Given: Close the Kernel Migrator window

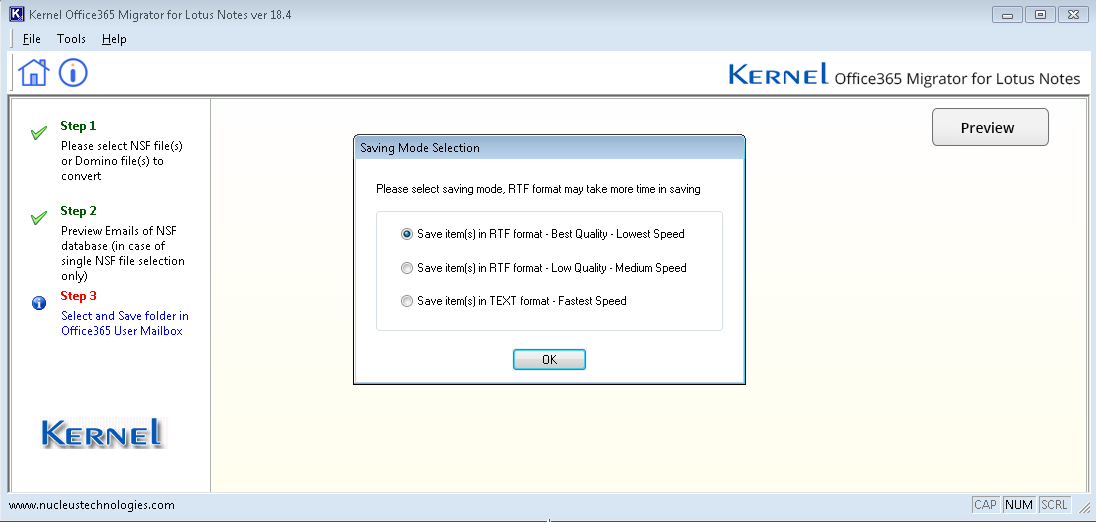Looking at the screenshot, I should tap(1073, 15).
